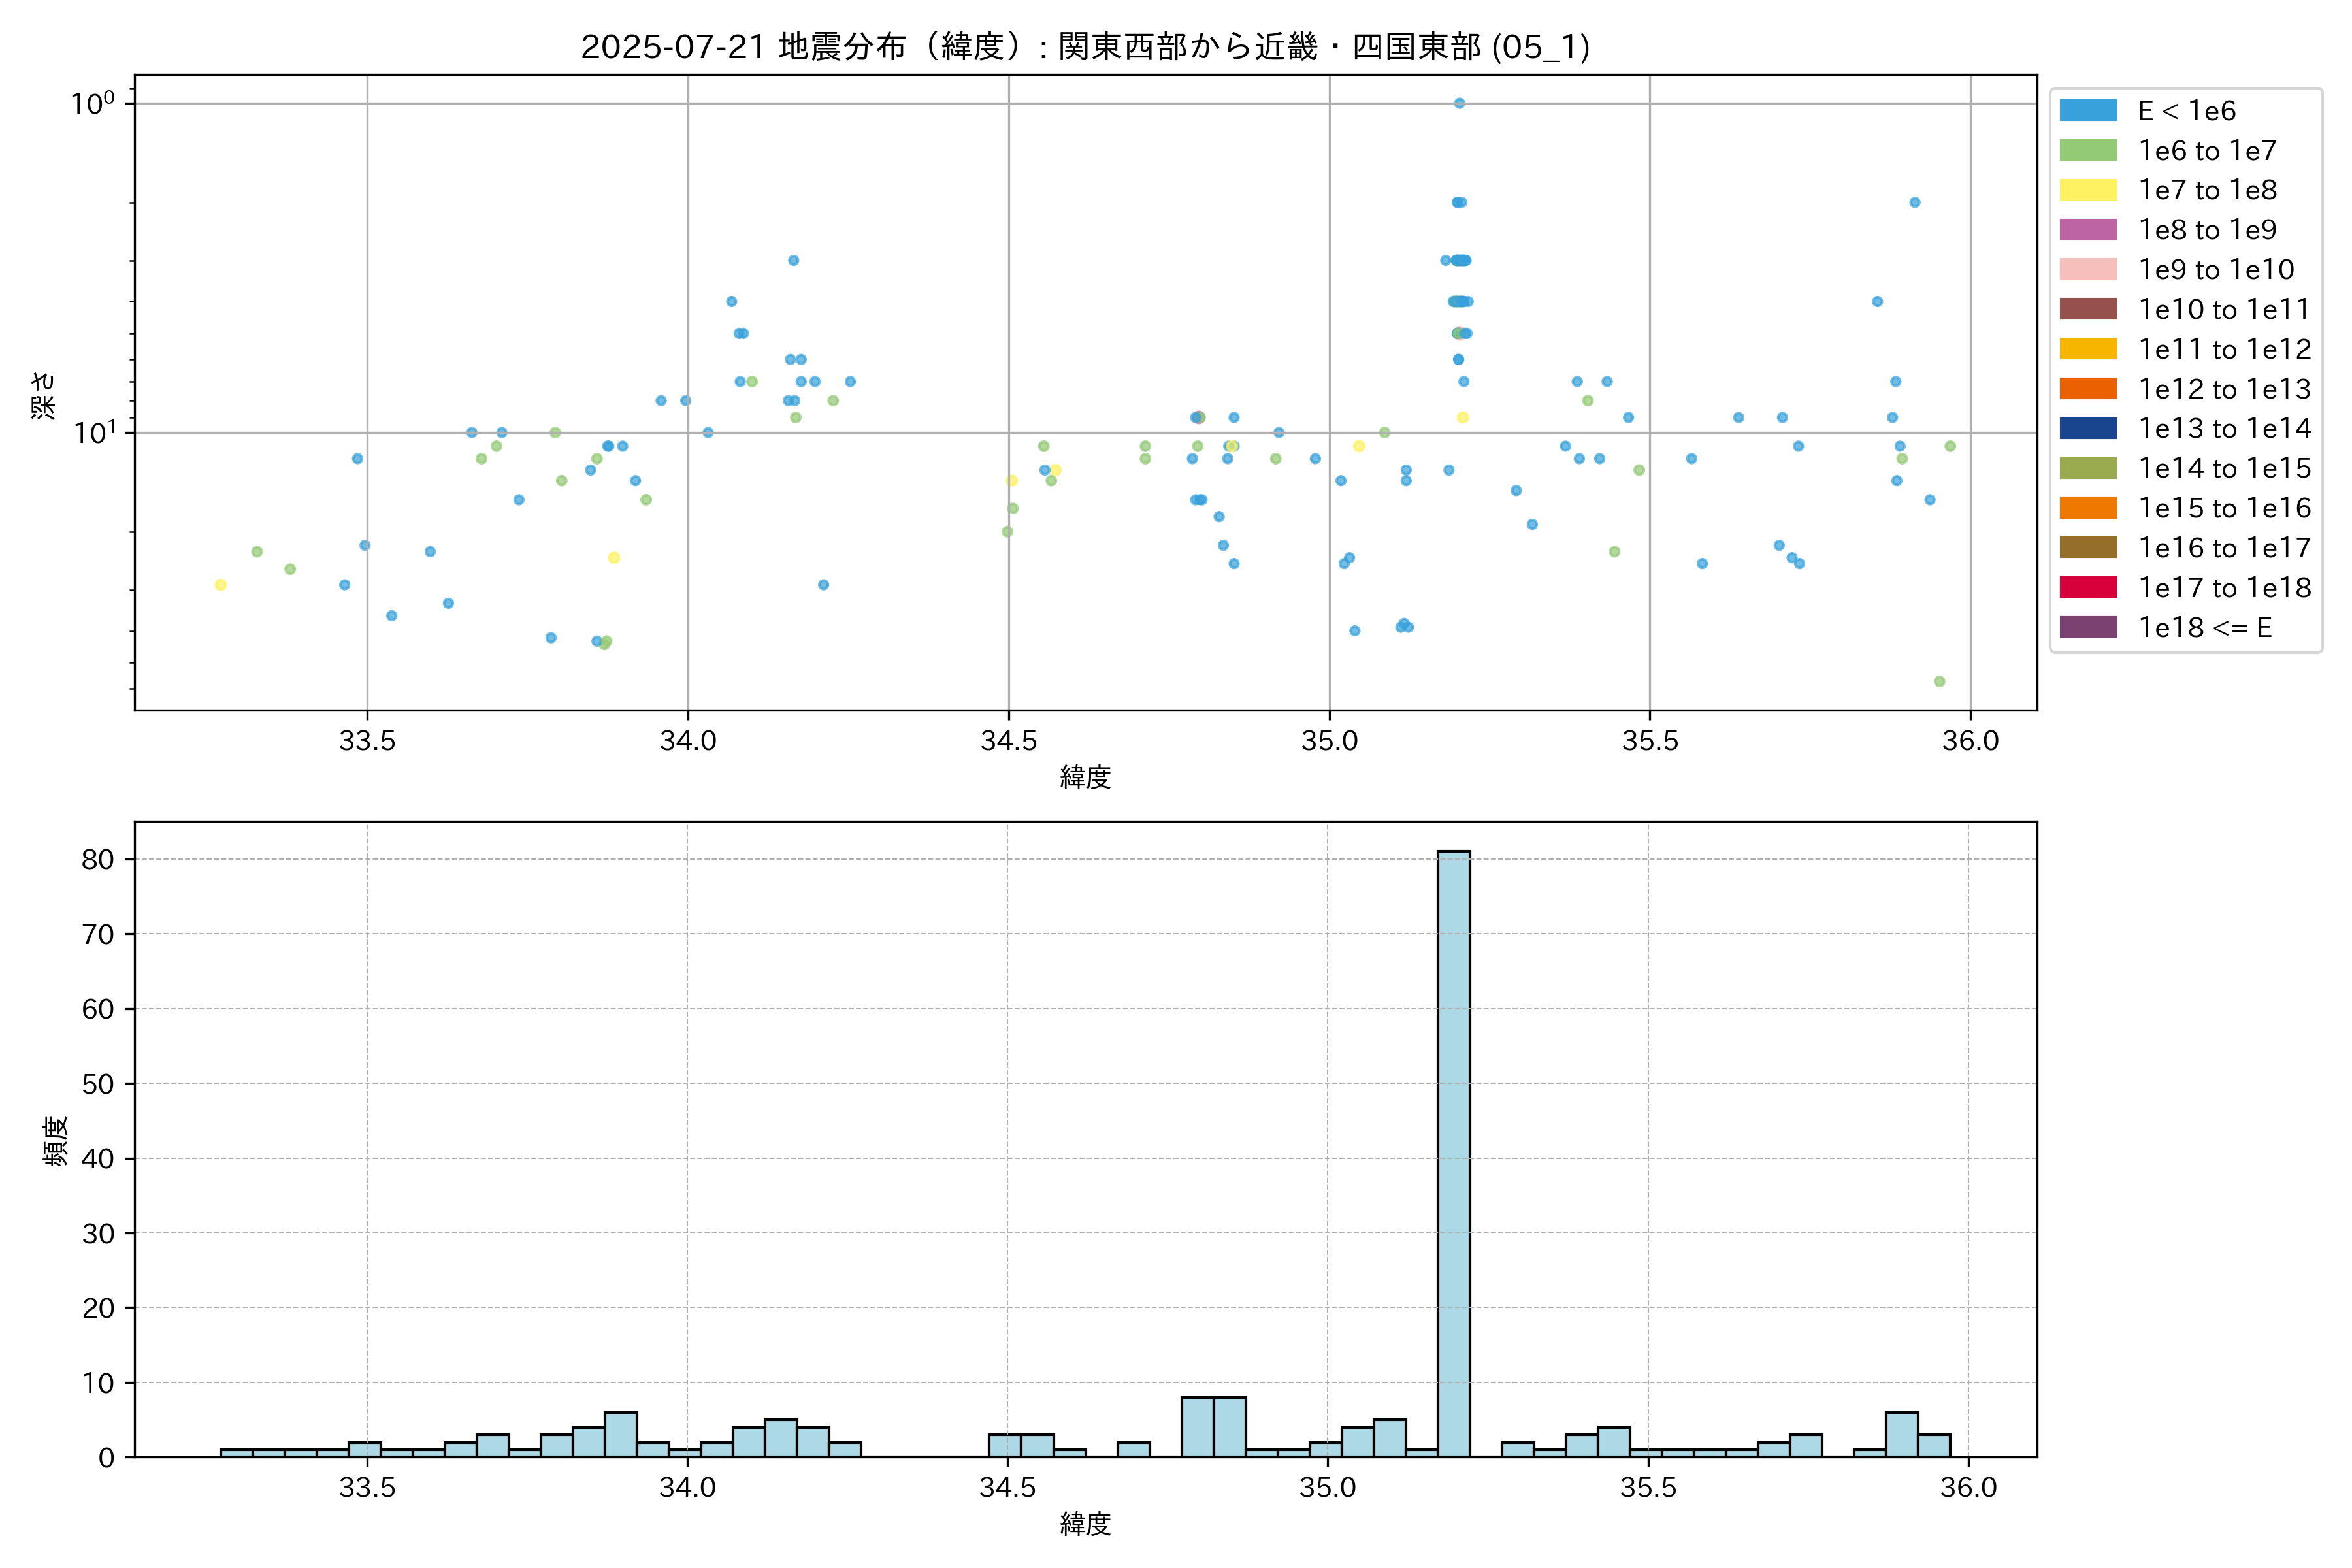Click the blue E < 1e6 legend swatch
The width and height of the screenshot is (2352, 1568).
[2088, 110]
